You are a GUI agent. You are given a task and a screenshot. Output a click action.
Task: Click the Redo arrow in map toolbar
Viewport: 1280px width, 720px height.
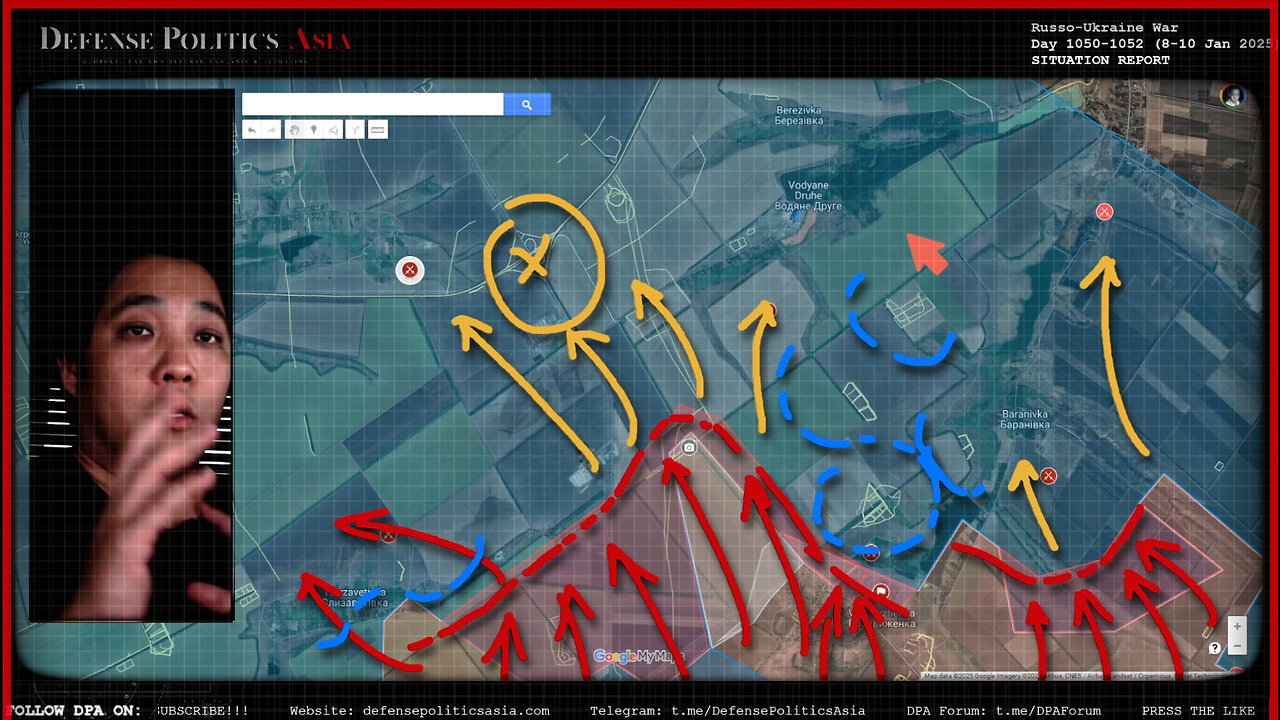270,130
